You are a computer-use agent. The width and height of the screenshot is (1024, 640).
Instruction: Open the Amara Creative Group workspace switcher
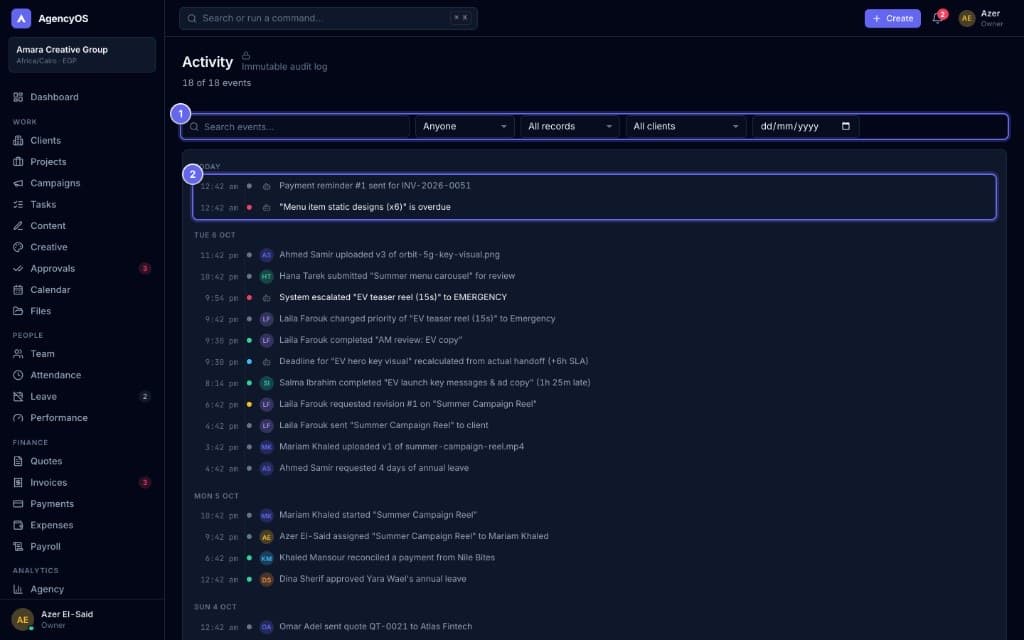coord(82,54)
